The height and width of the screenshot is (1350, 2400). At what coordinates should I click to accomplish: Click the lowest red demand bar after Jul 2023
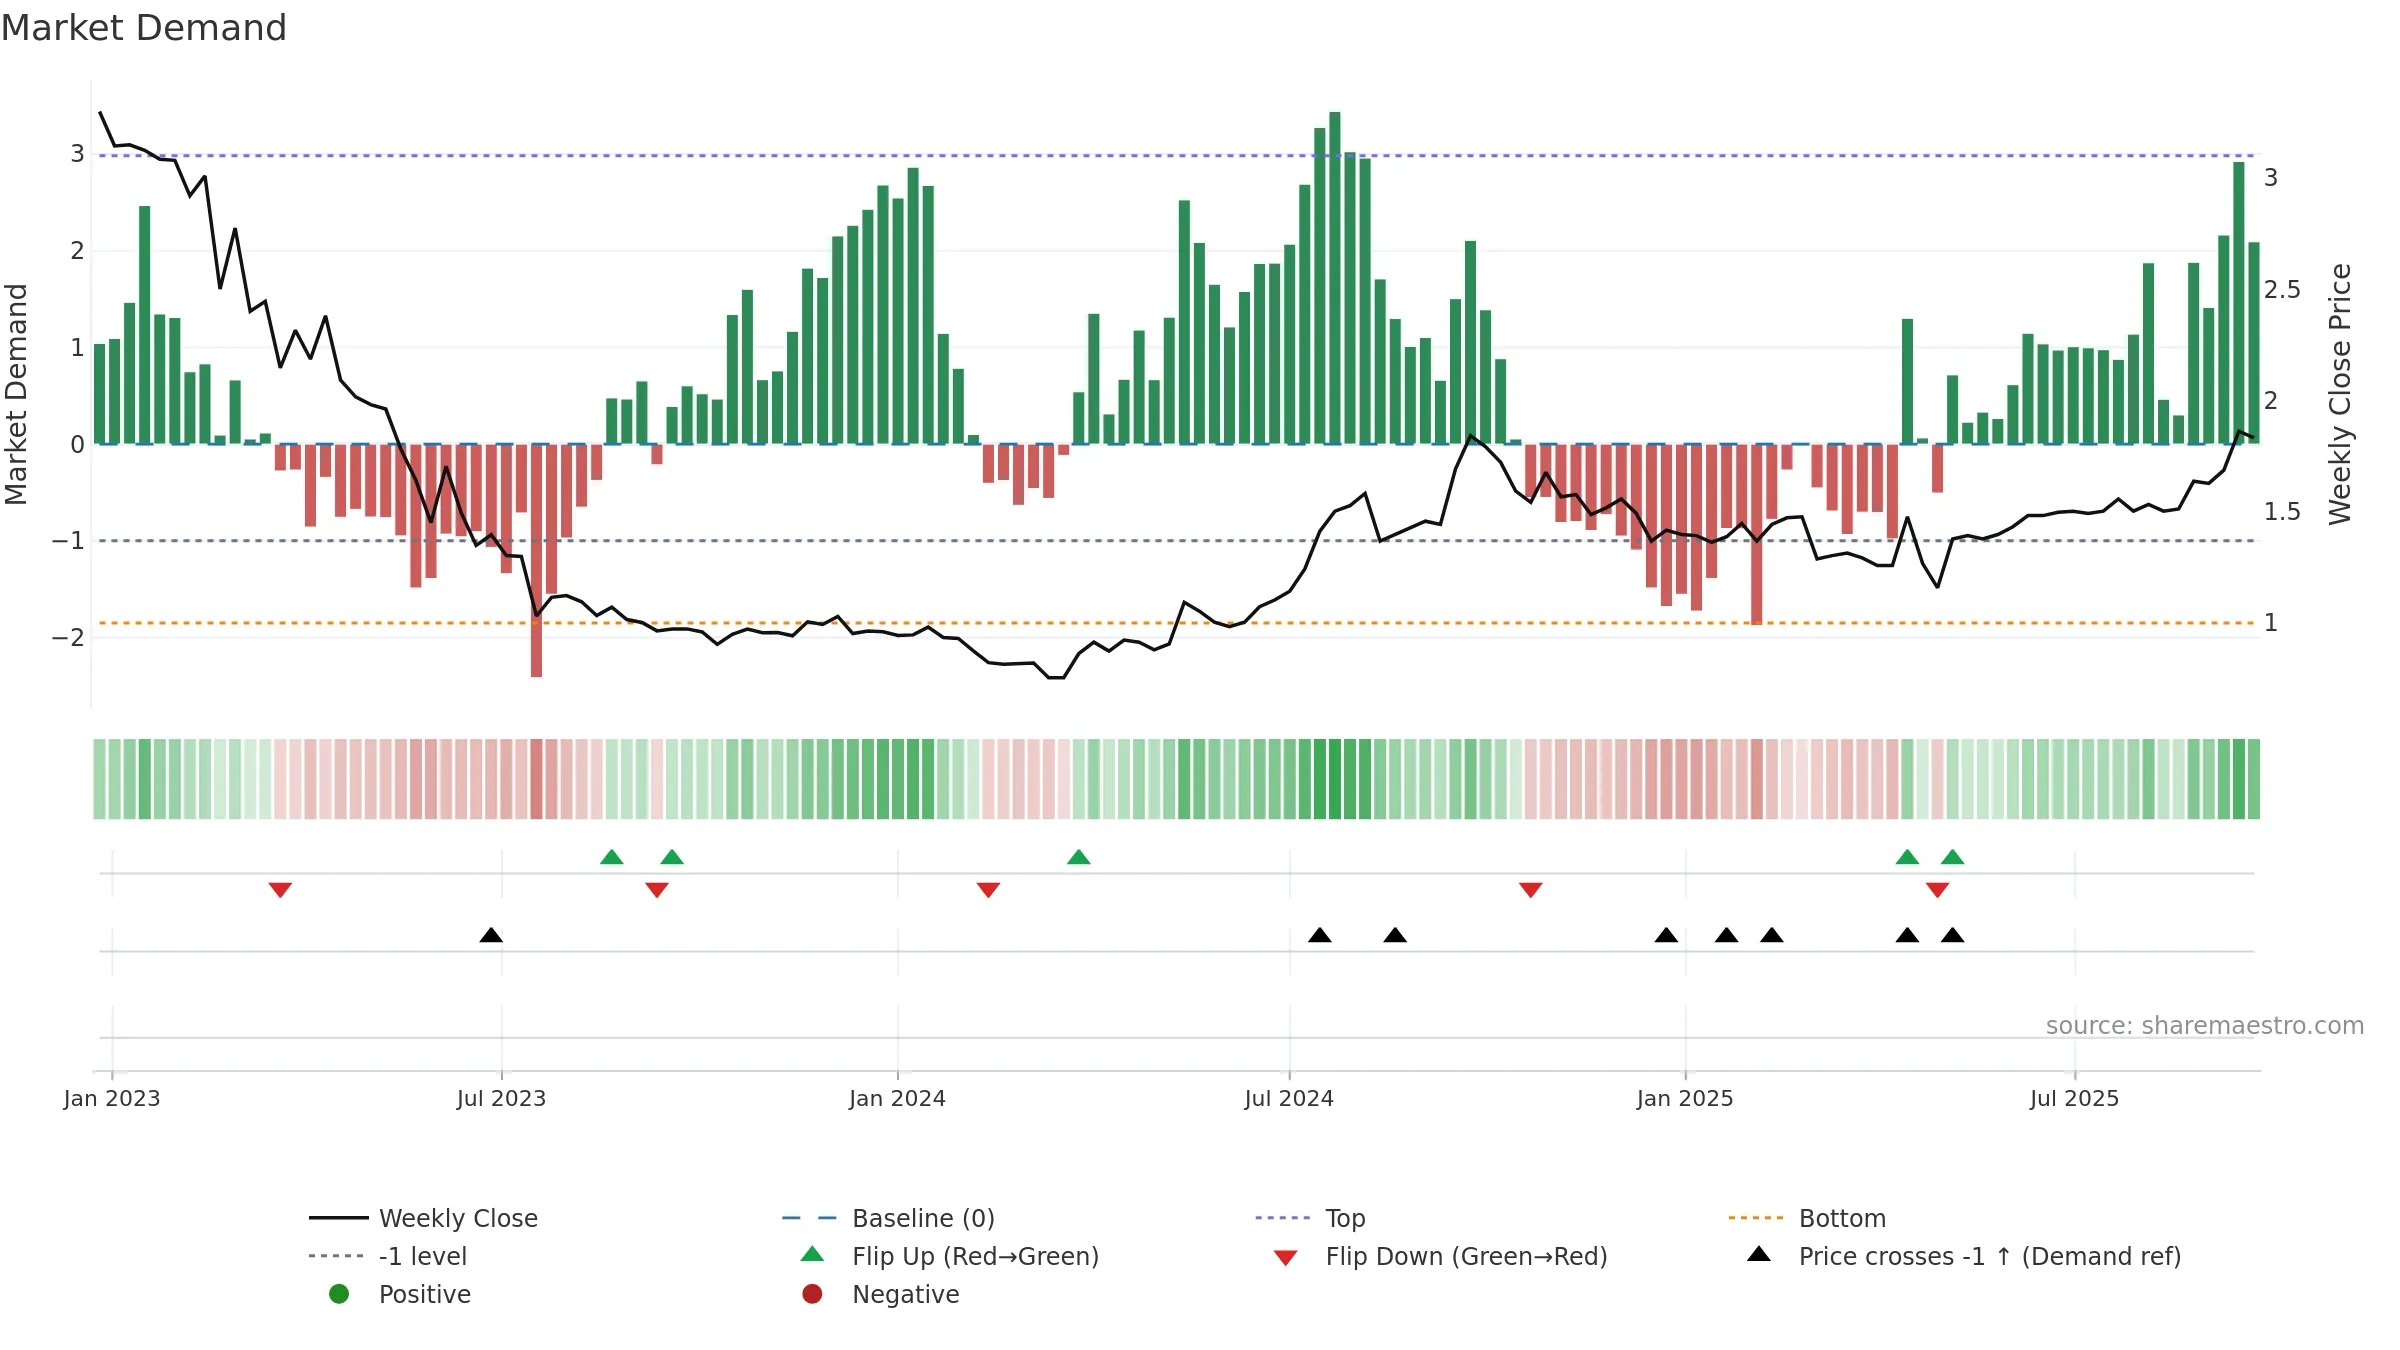pyautogui.click(x=536, y=560)
